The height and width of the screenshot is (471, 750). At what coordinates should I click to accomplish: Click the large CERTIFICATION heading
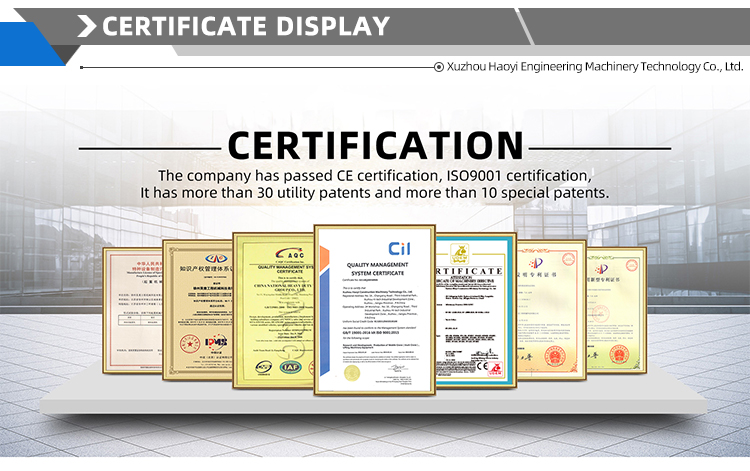click(x=375, y=146)
